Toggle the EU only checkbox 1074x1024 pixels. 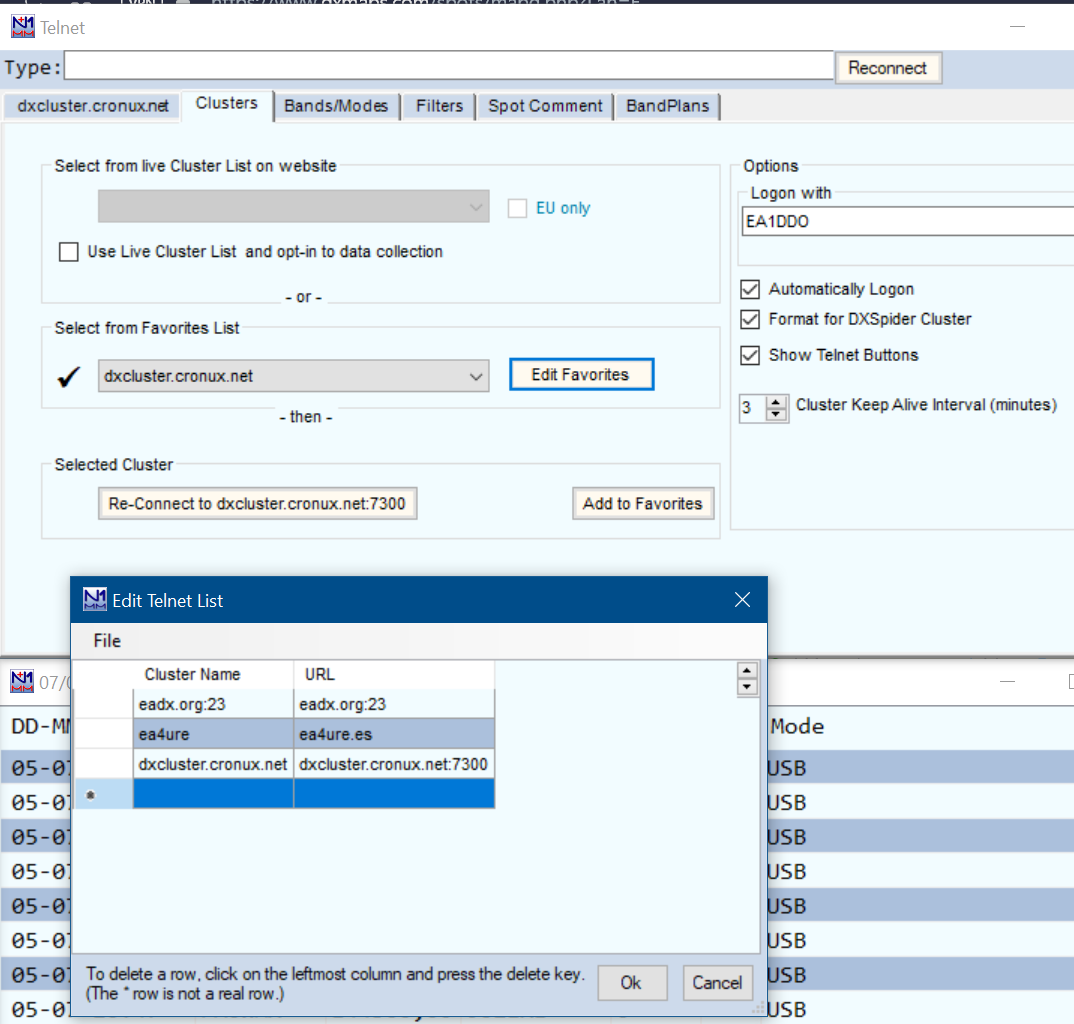pyautogui.click(x=517, y=208)
